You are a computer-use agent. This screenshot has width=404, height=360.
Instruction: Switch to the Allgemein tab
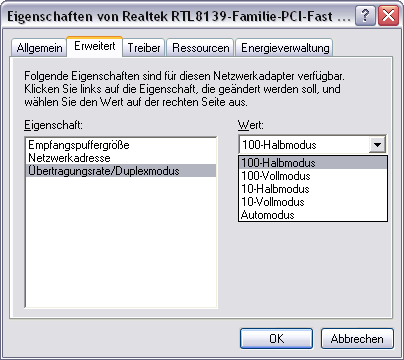(39, 48)
